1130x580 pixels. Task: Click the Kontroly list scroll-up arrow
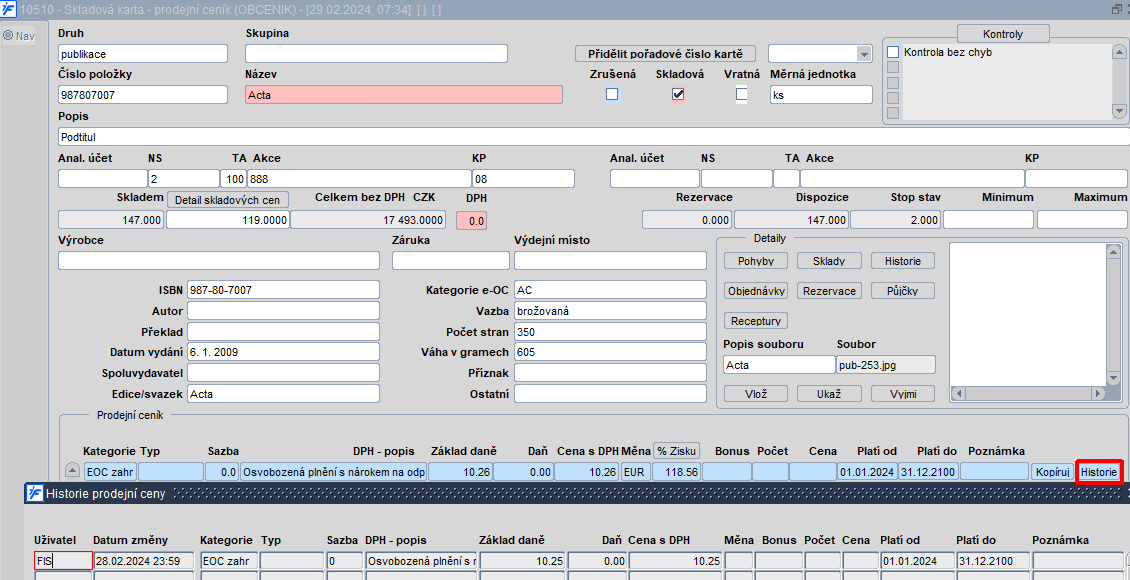point(1118,52)
